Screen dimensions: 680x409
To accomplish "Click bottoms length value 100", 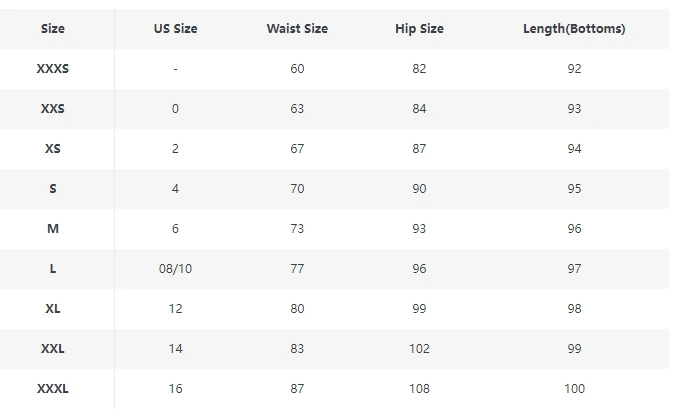I will pos(574,389).
